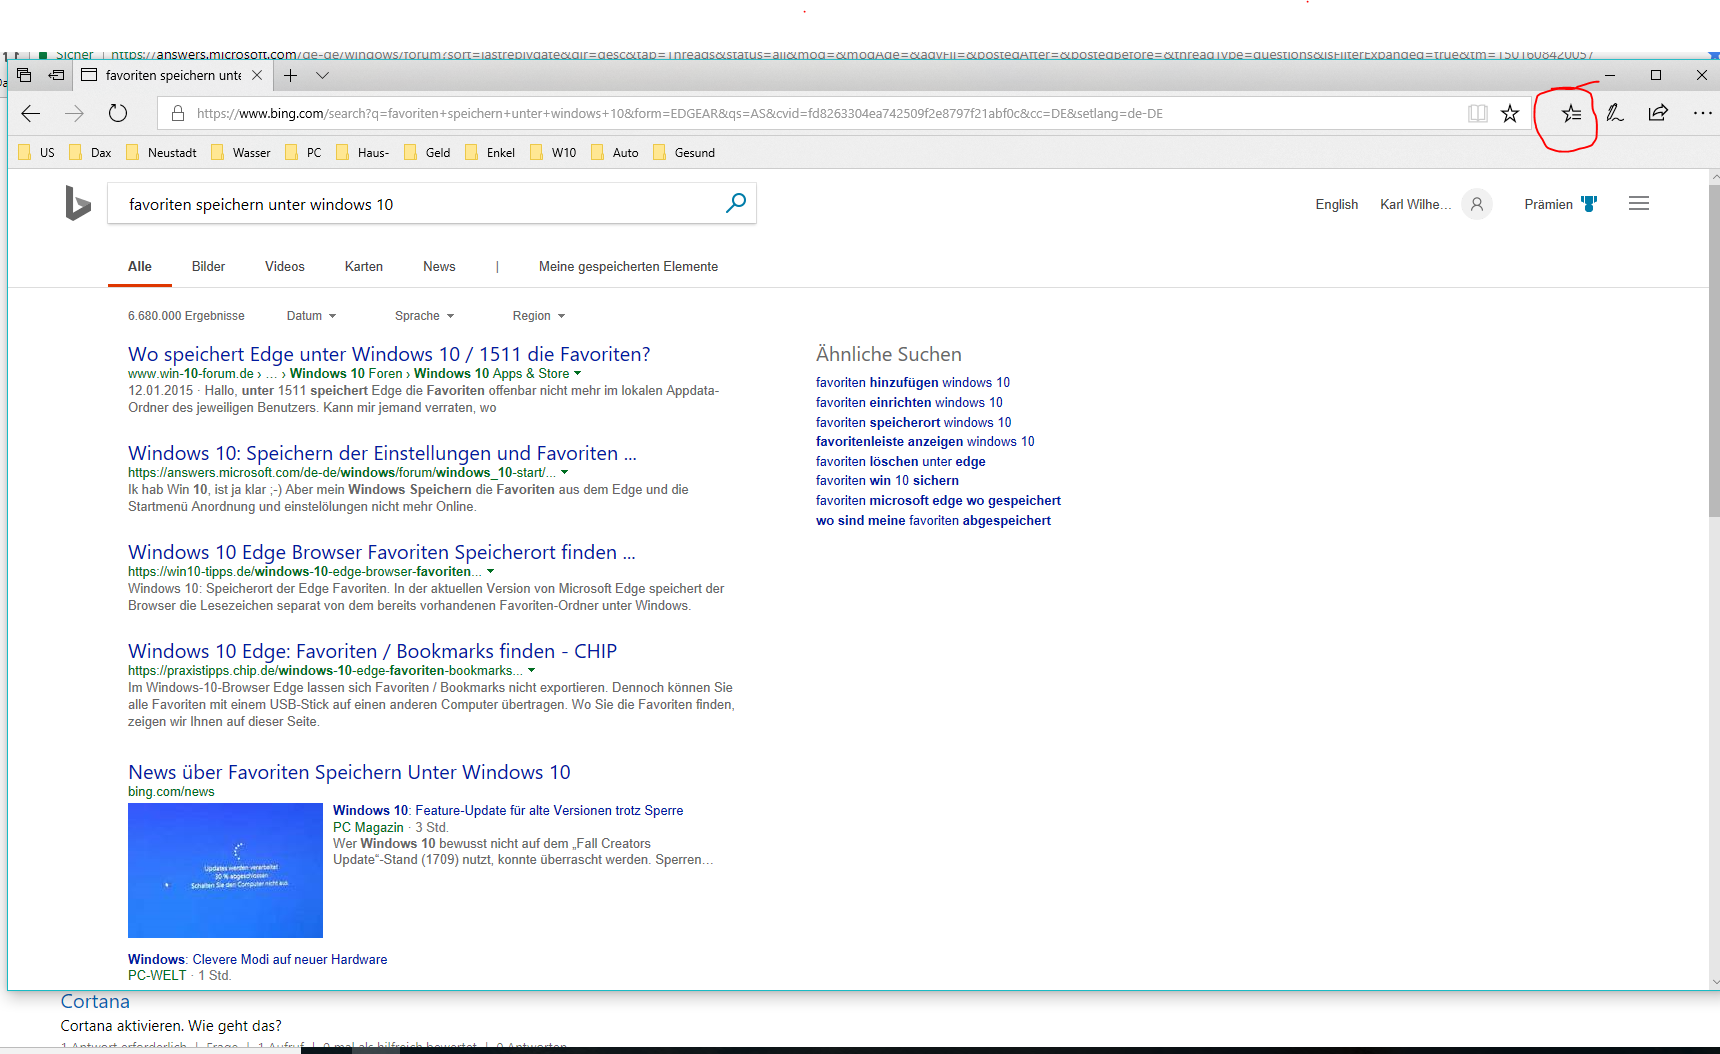Expand the Sprache filter dropdown

[x=424, y=316]
